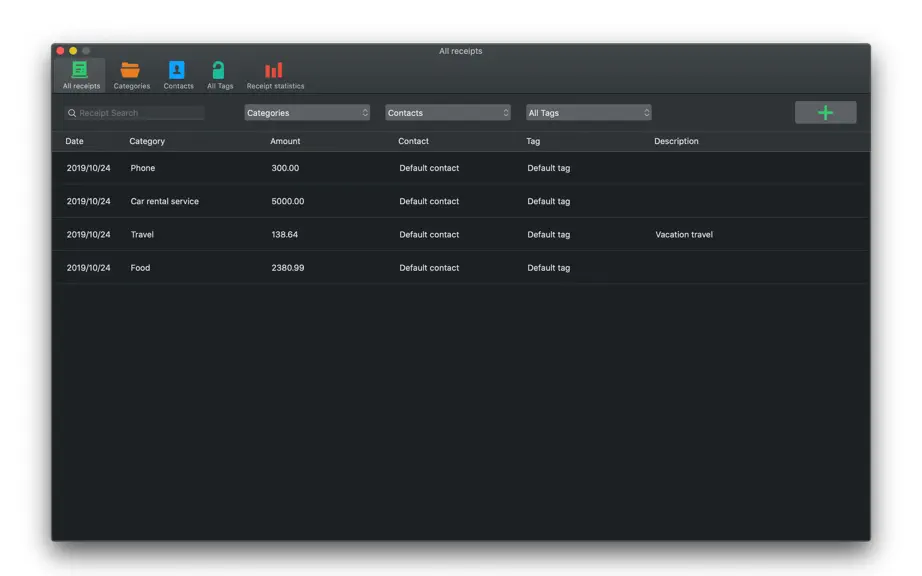Select the Food category cell
Image resolution: width=922 pixels, height=576 pixels.
coord(140,267)
